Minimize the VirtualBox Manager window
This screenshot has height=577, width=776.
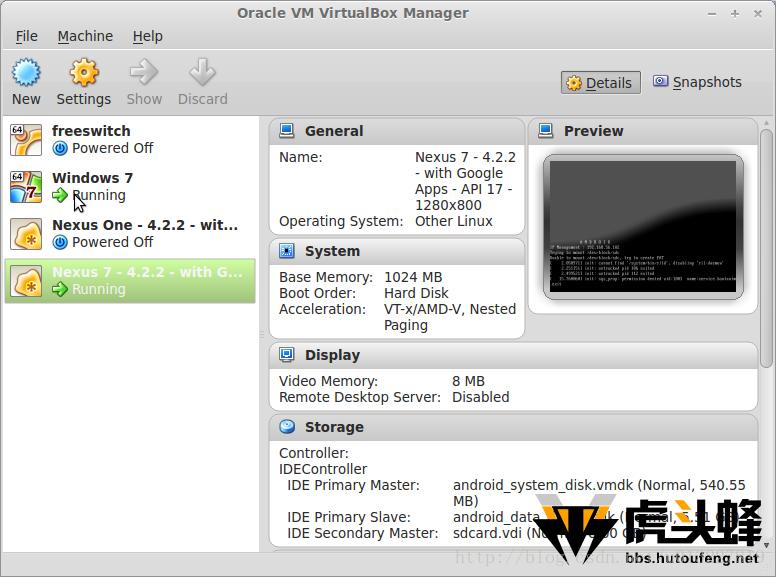[x=712, y=14]
